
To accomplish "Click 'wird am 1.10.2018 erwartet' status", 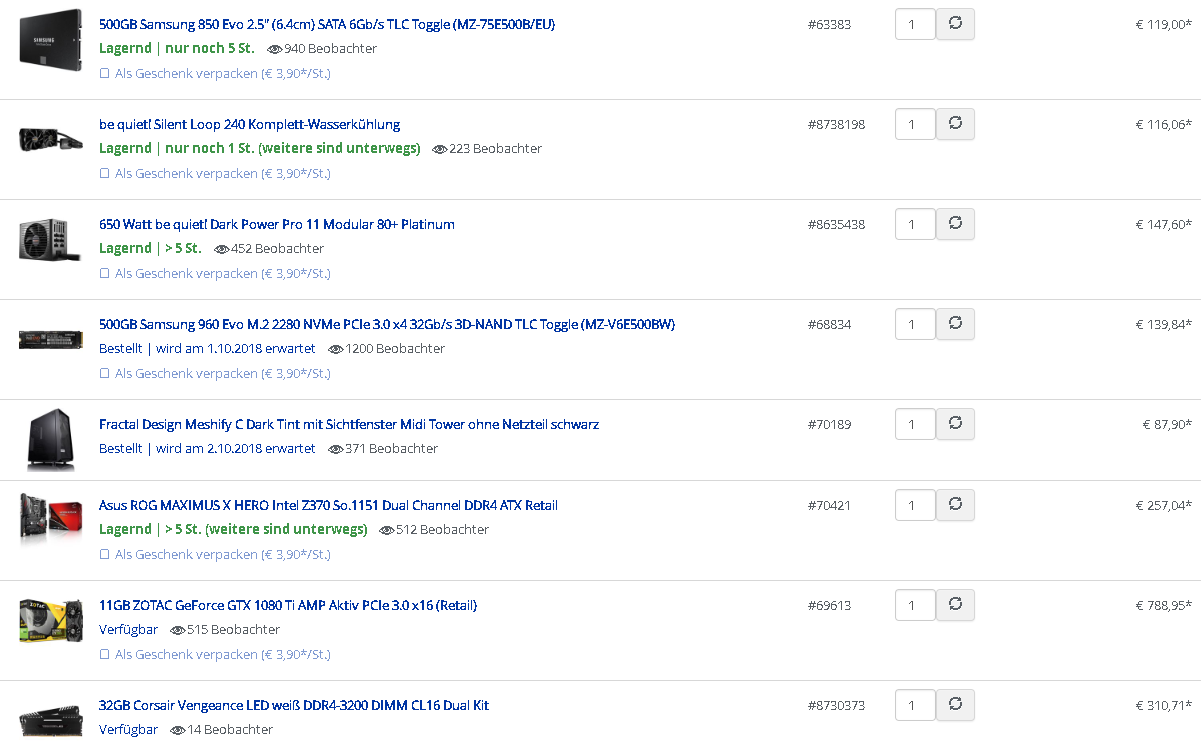I will (235, 349).
